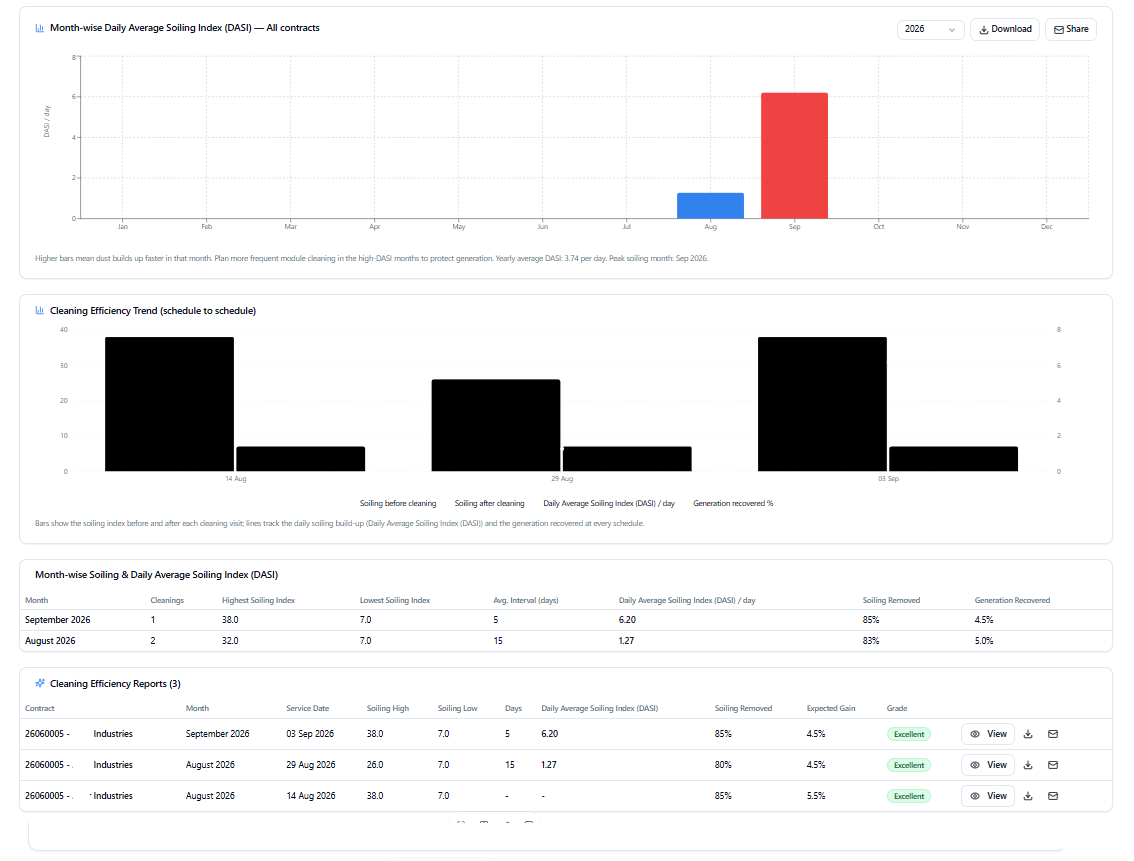Click the tall 29 Aug soiling-before bar
Image resolution: width=1134 pixels, height=861 pixels.
(496, 425)
